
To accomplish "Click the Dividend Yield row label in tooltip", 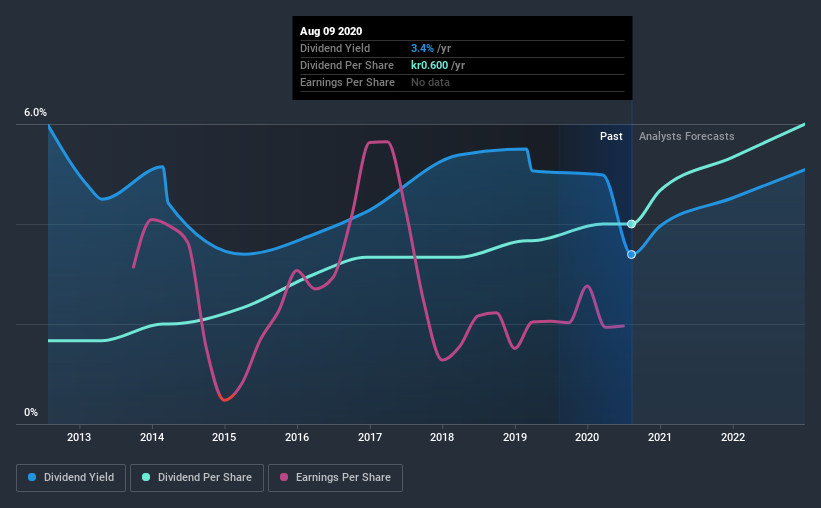I will (x=335, y=48).
